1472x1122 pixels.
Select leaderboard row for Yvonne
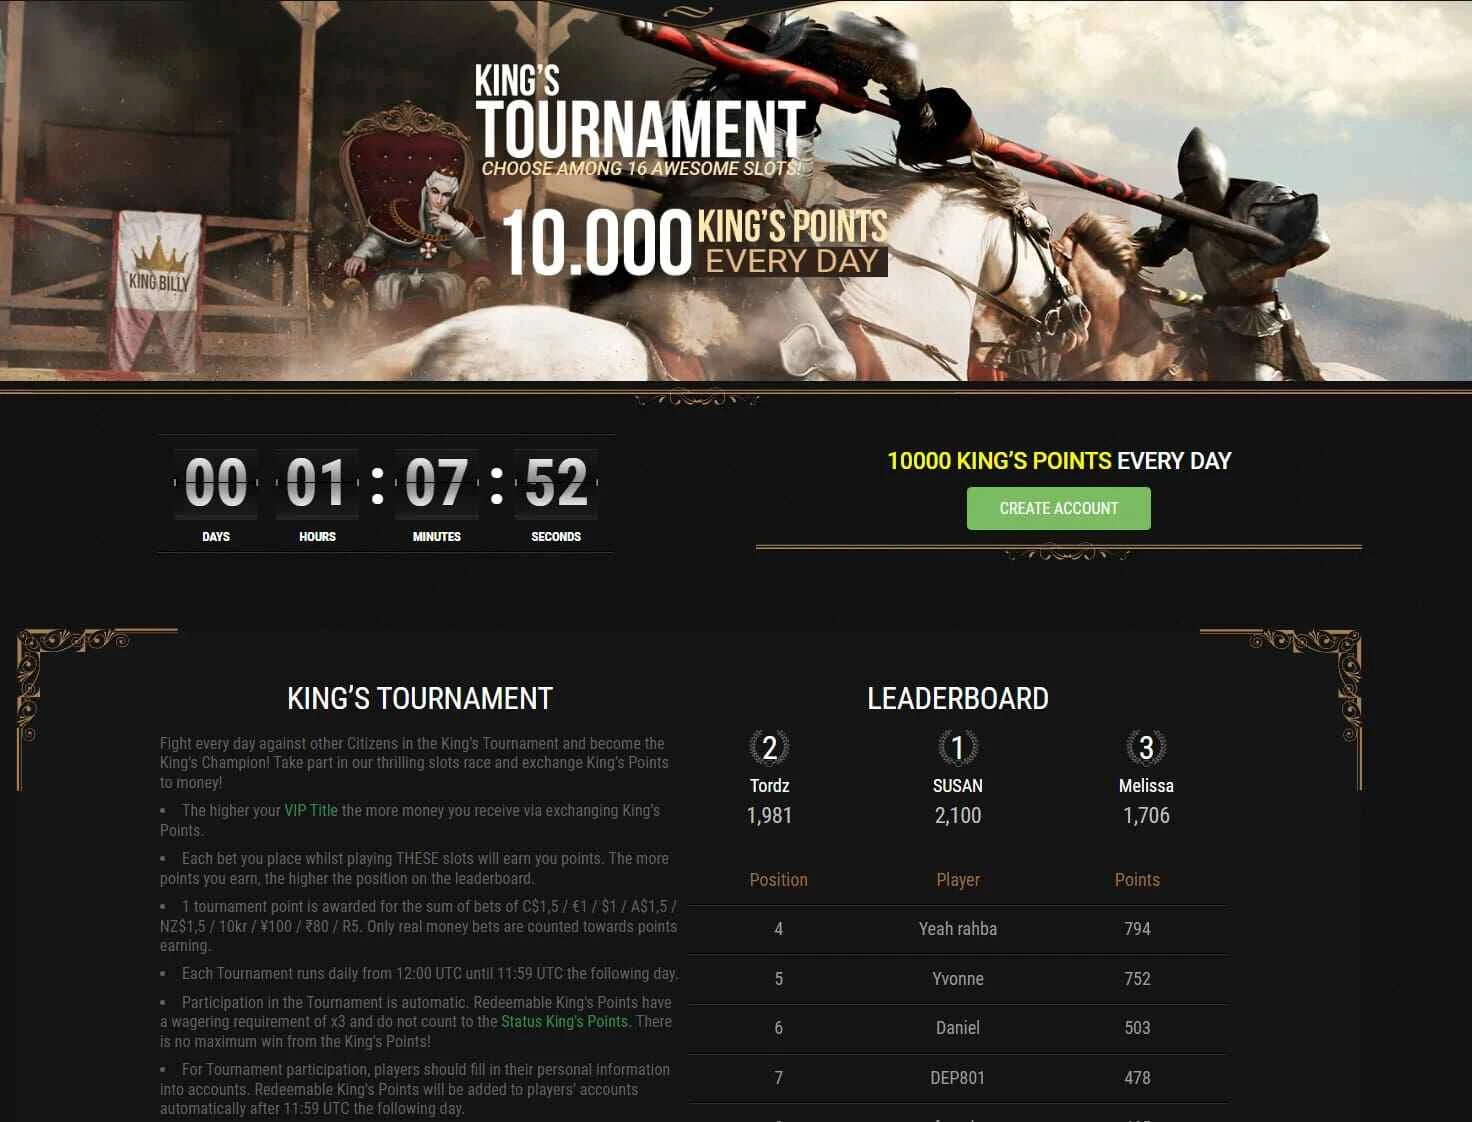point(958,979)
